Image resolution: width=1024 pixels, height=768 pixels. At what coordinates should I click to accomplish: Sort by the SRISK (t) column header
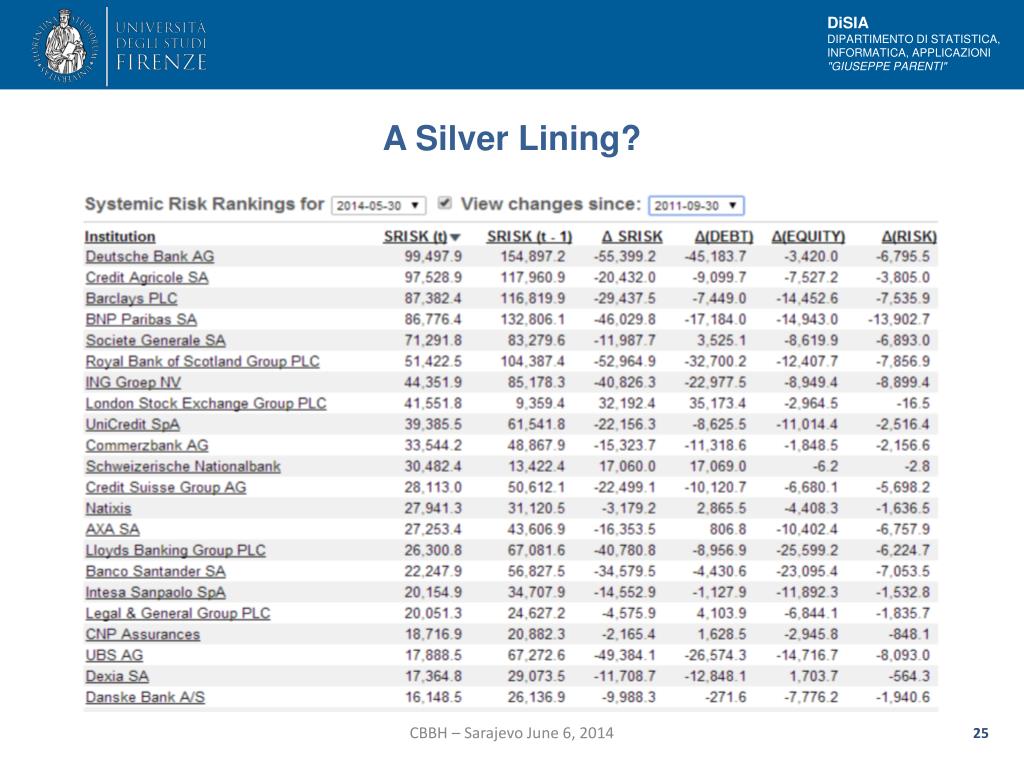pyautogui.click(x=415, y=236)
